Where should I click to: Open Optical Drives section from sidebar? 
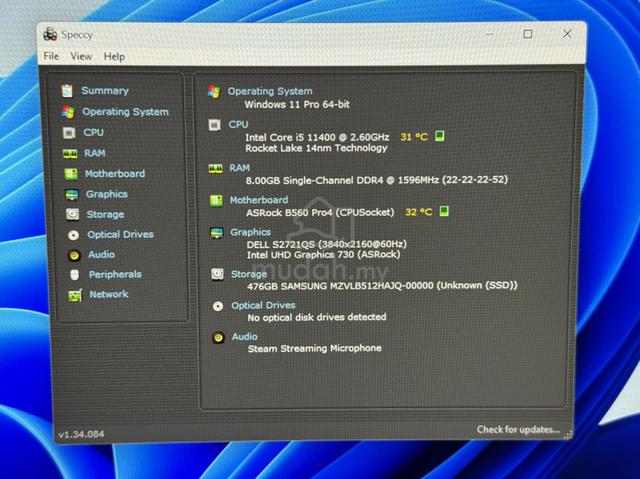click(120, 234)
